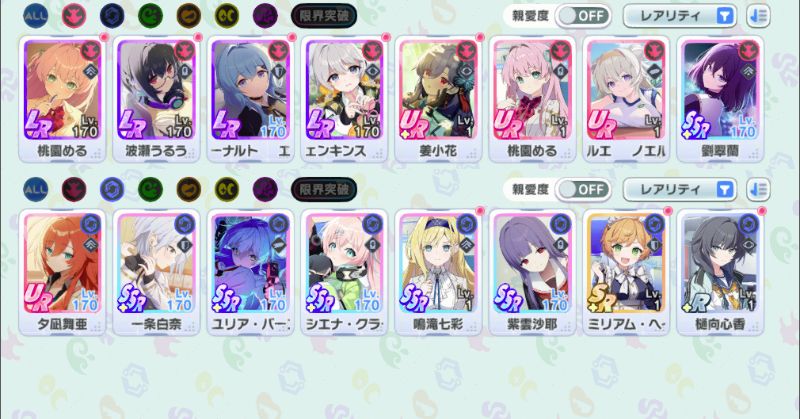This screenshot has height=419, width=800.
Task: Enable 限界突破 filter in the lower bar
Action: [x=324, y=189]
